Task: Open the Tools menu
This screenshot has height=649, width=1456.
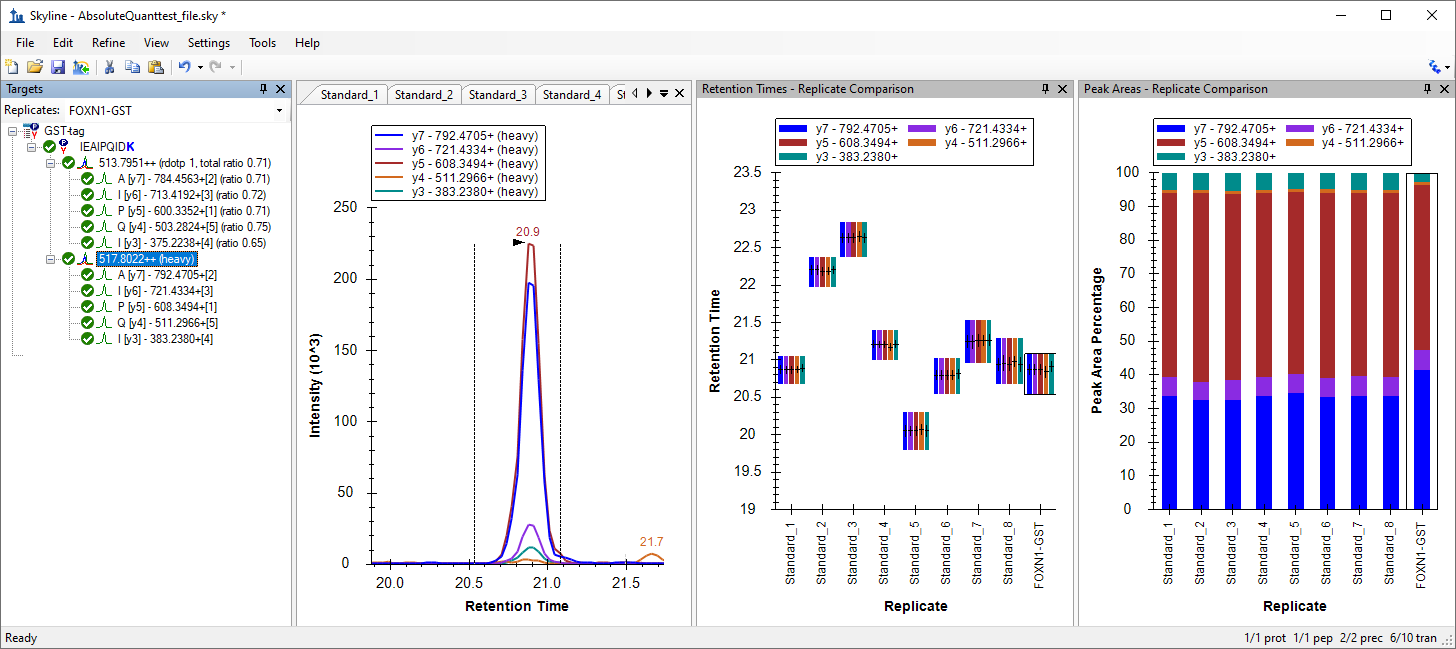Action: (x=263, y=43)
